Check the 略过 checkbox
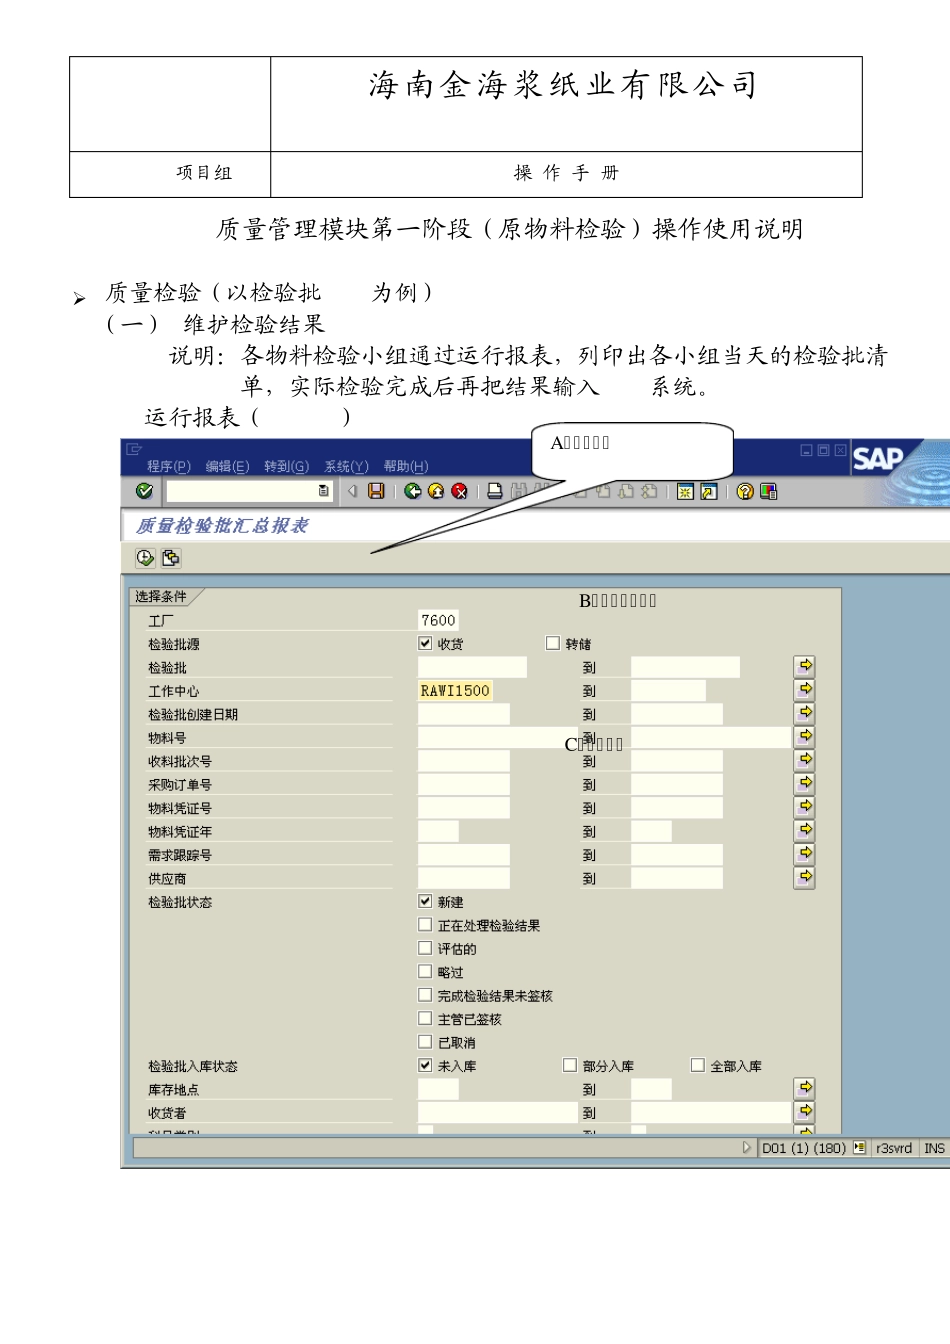The image size is (950, 1344). pyautogui.click(x=425, y=971)
